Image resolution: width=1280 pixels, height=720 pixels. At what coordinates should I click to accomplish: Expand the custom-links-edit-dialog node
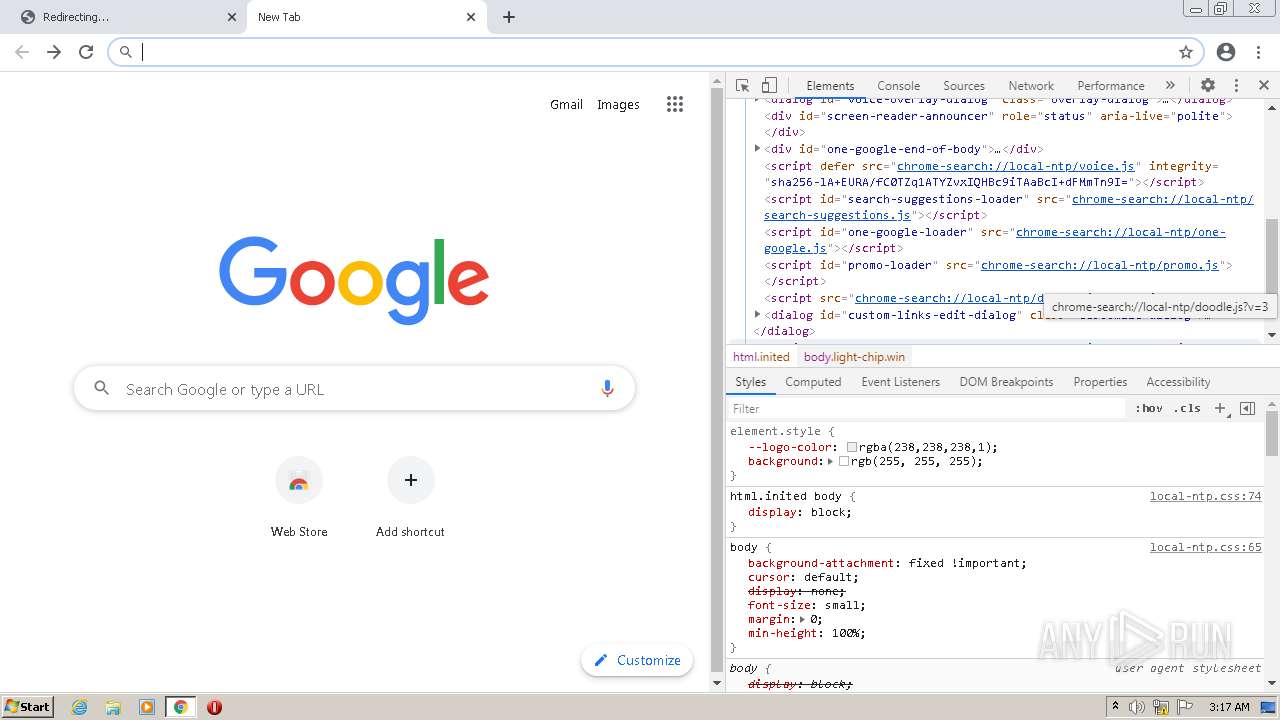coord(757,315)
